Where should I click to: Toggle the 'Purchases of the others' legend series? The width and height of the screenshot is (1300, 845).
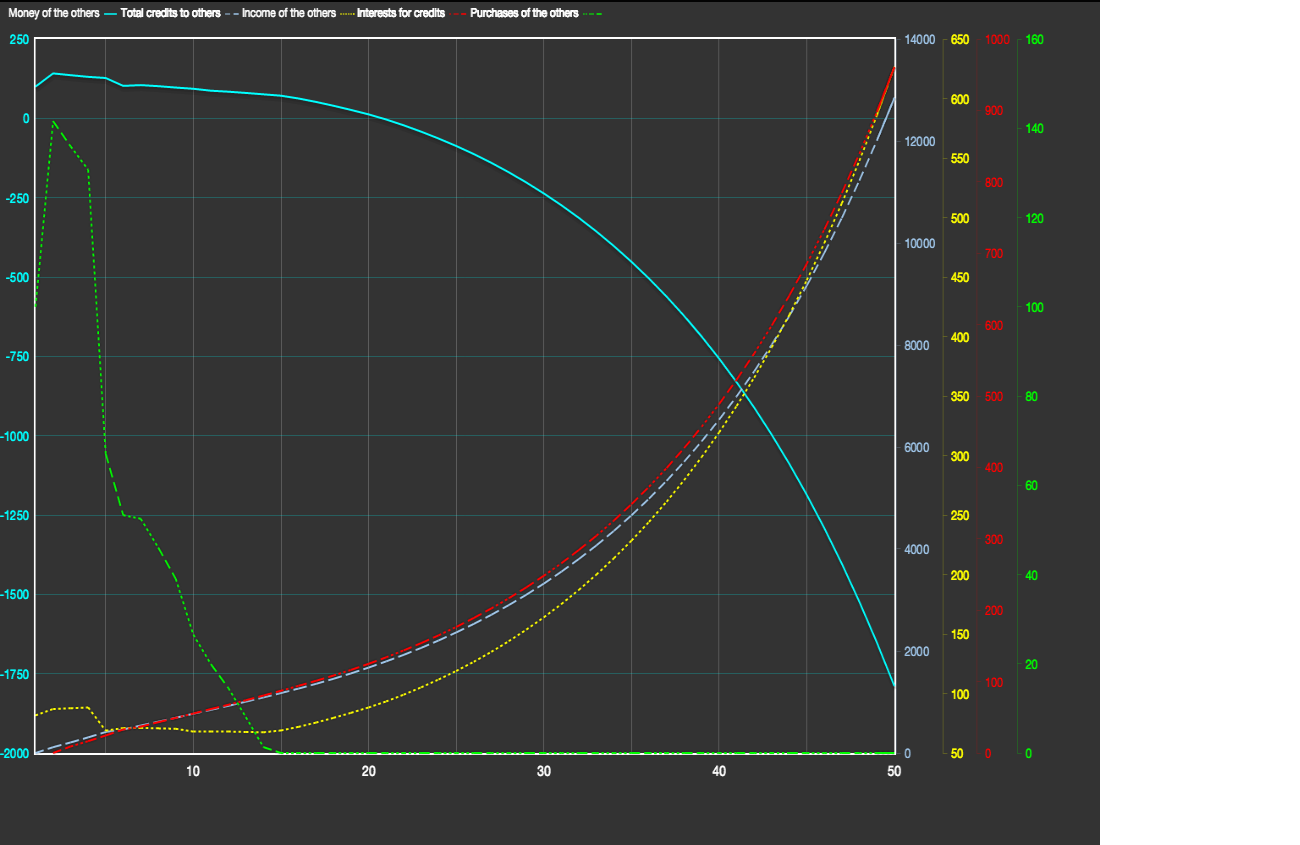[x=524, y=14]
